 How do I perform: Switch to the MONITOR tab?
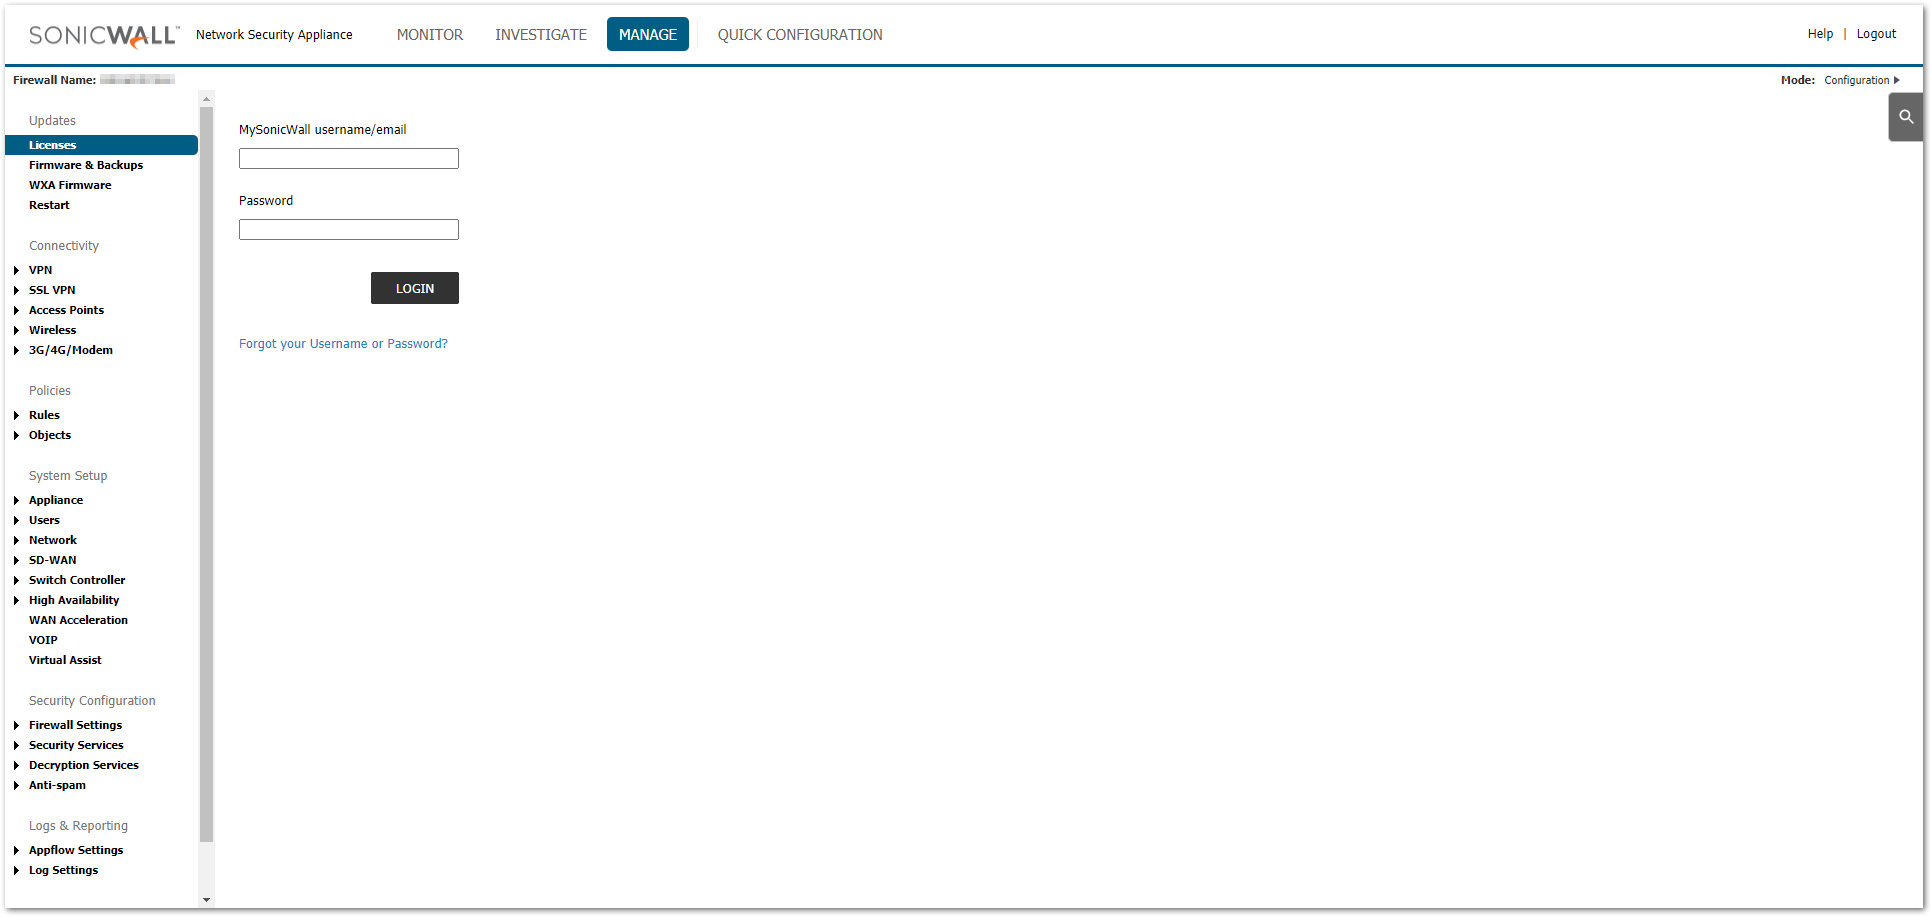(x=429, y=35)
